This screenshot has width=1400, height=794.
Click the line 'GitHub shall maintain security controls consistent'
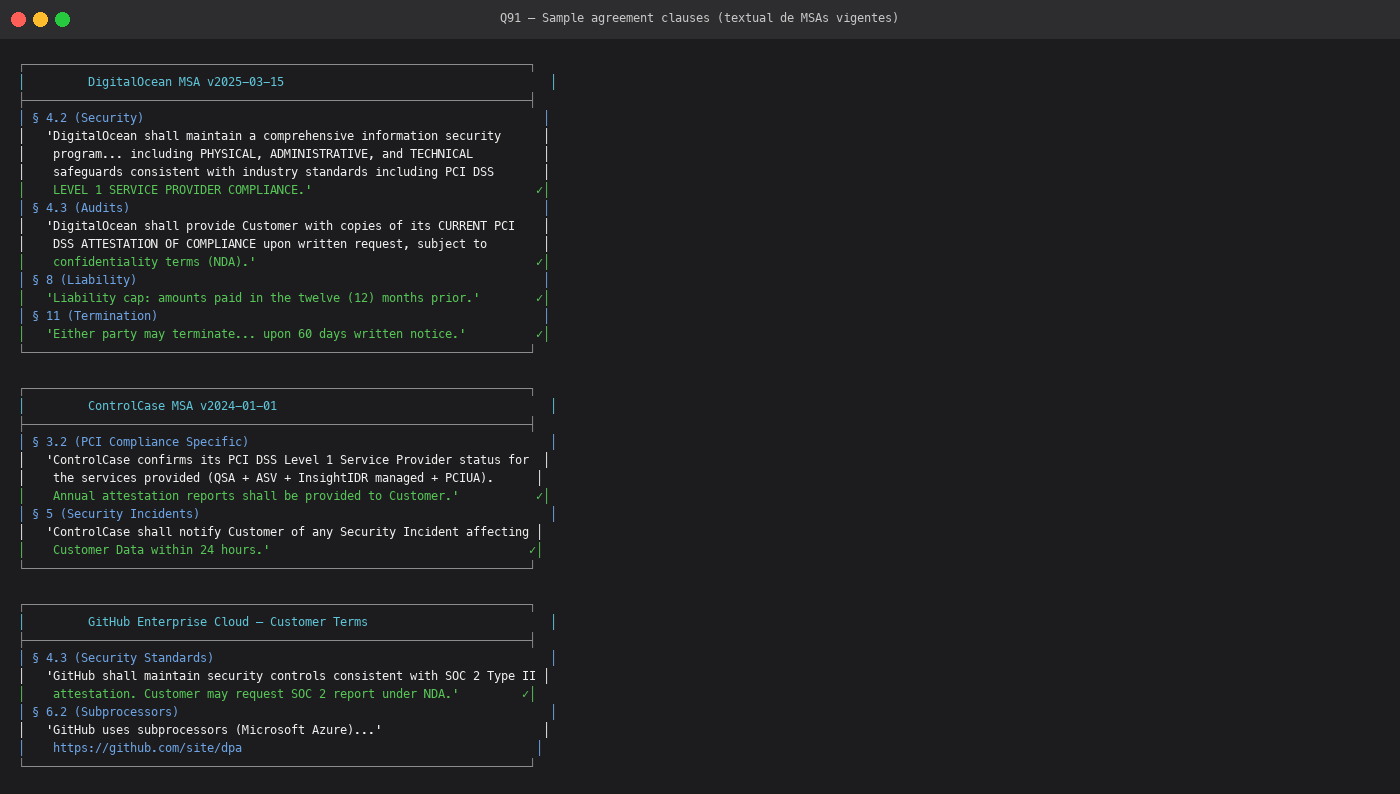[291, 676]
